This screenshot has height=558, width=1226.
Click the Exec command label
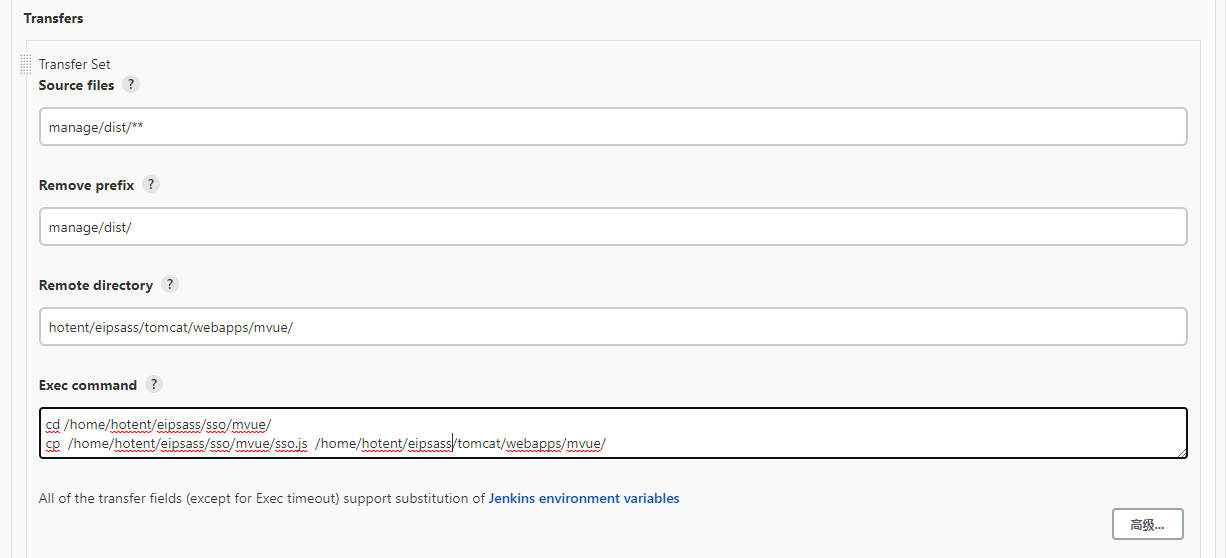[x=87, y=385]
